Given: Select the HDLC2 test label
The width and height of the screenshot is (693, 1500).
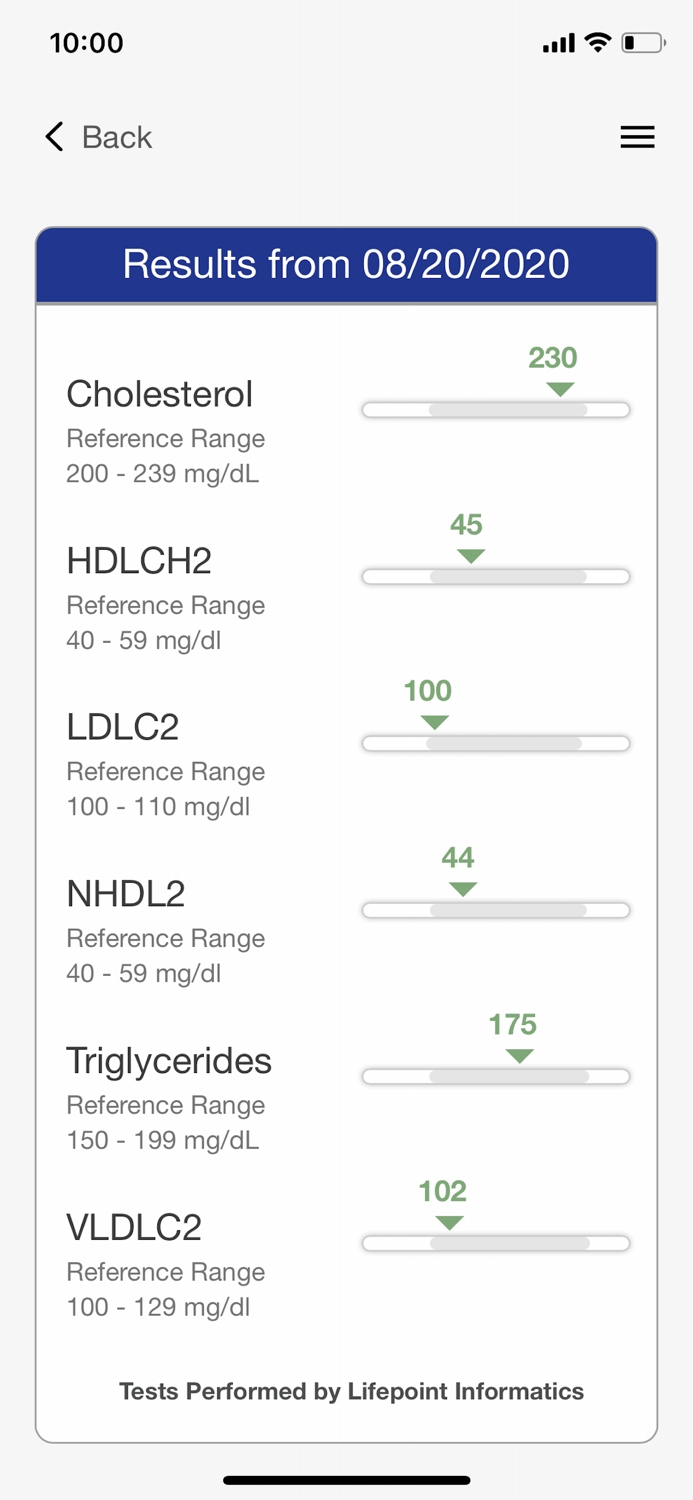Looking at the screenshot, I should 139,561.
